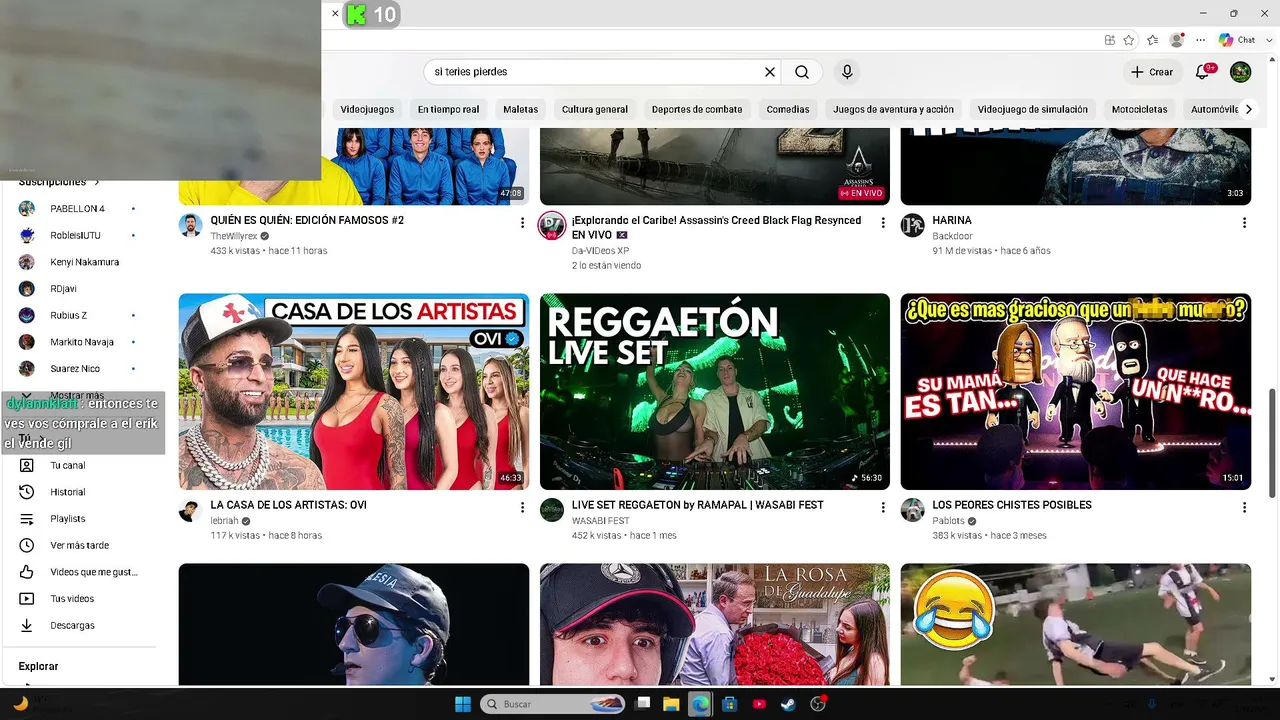Open the Explorar section heading
The image size is (1280, 720).
click(x=38, y=666)
